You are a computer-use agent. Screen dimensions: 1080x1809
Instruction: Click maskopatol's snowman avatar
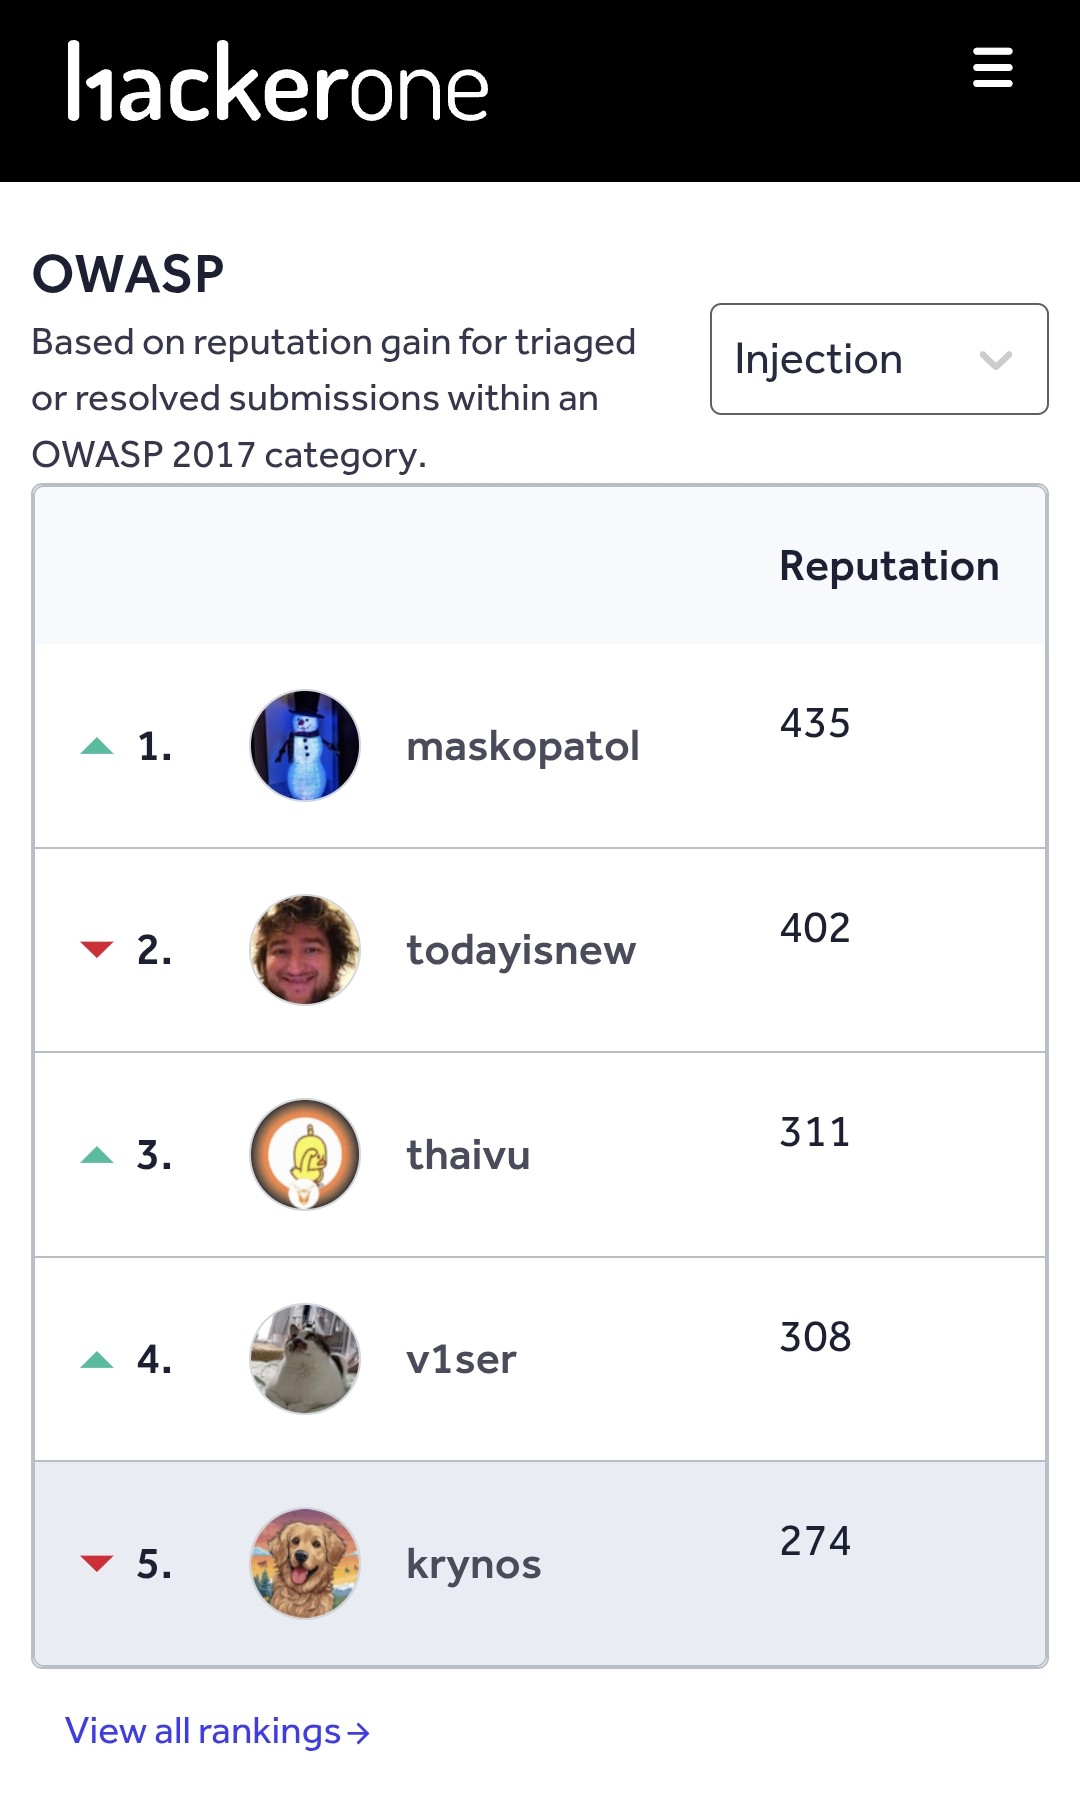pos(304,745)
